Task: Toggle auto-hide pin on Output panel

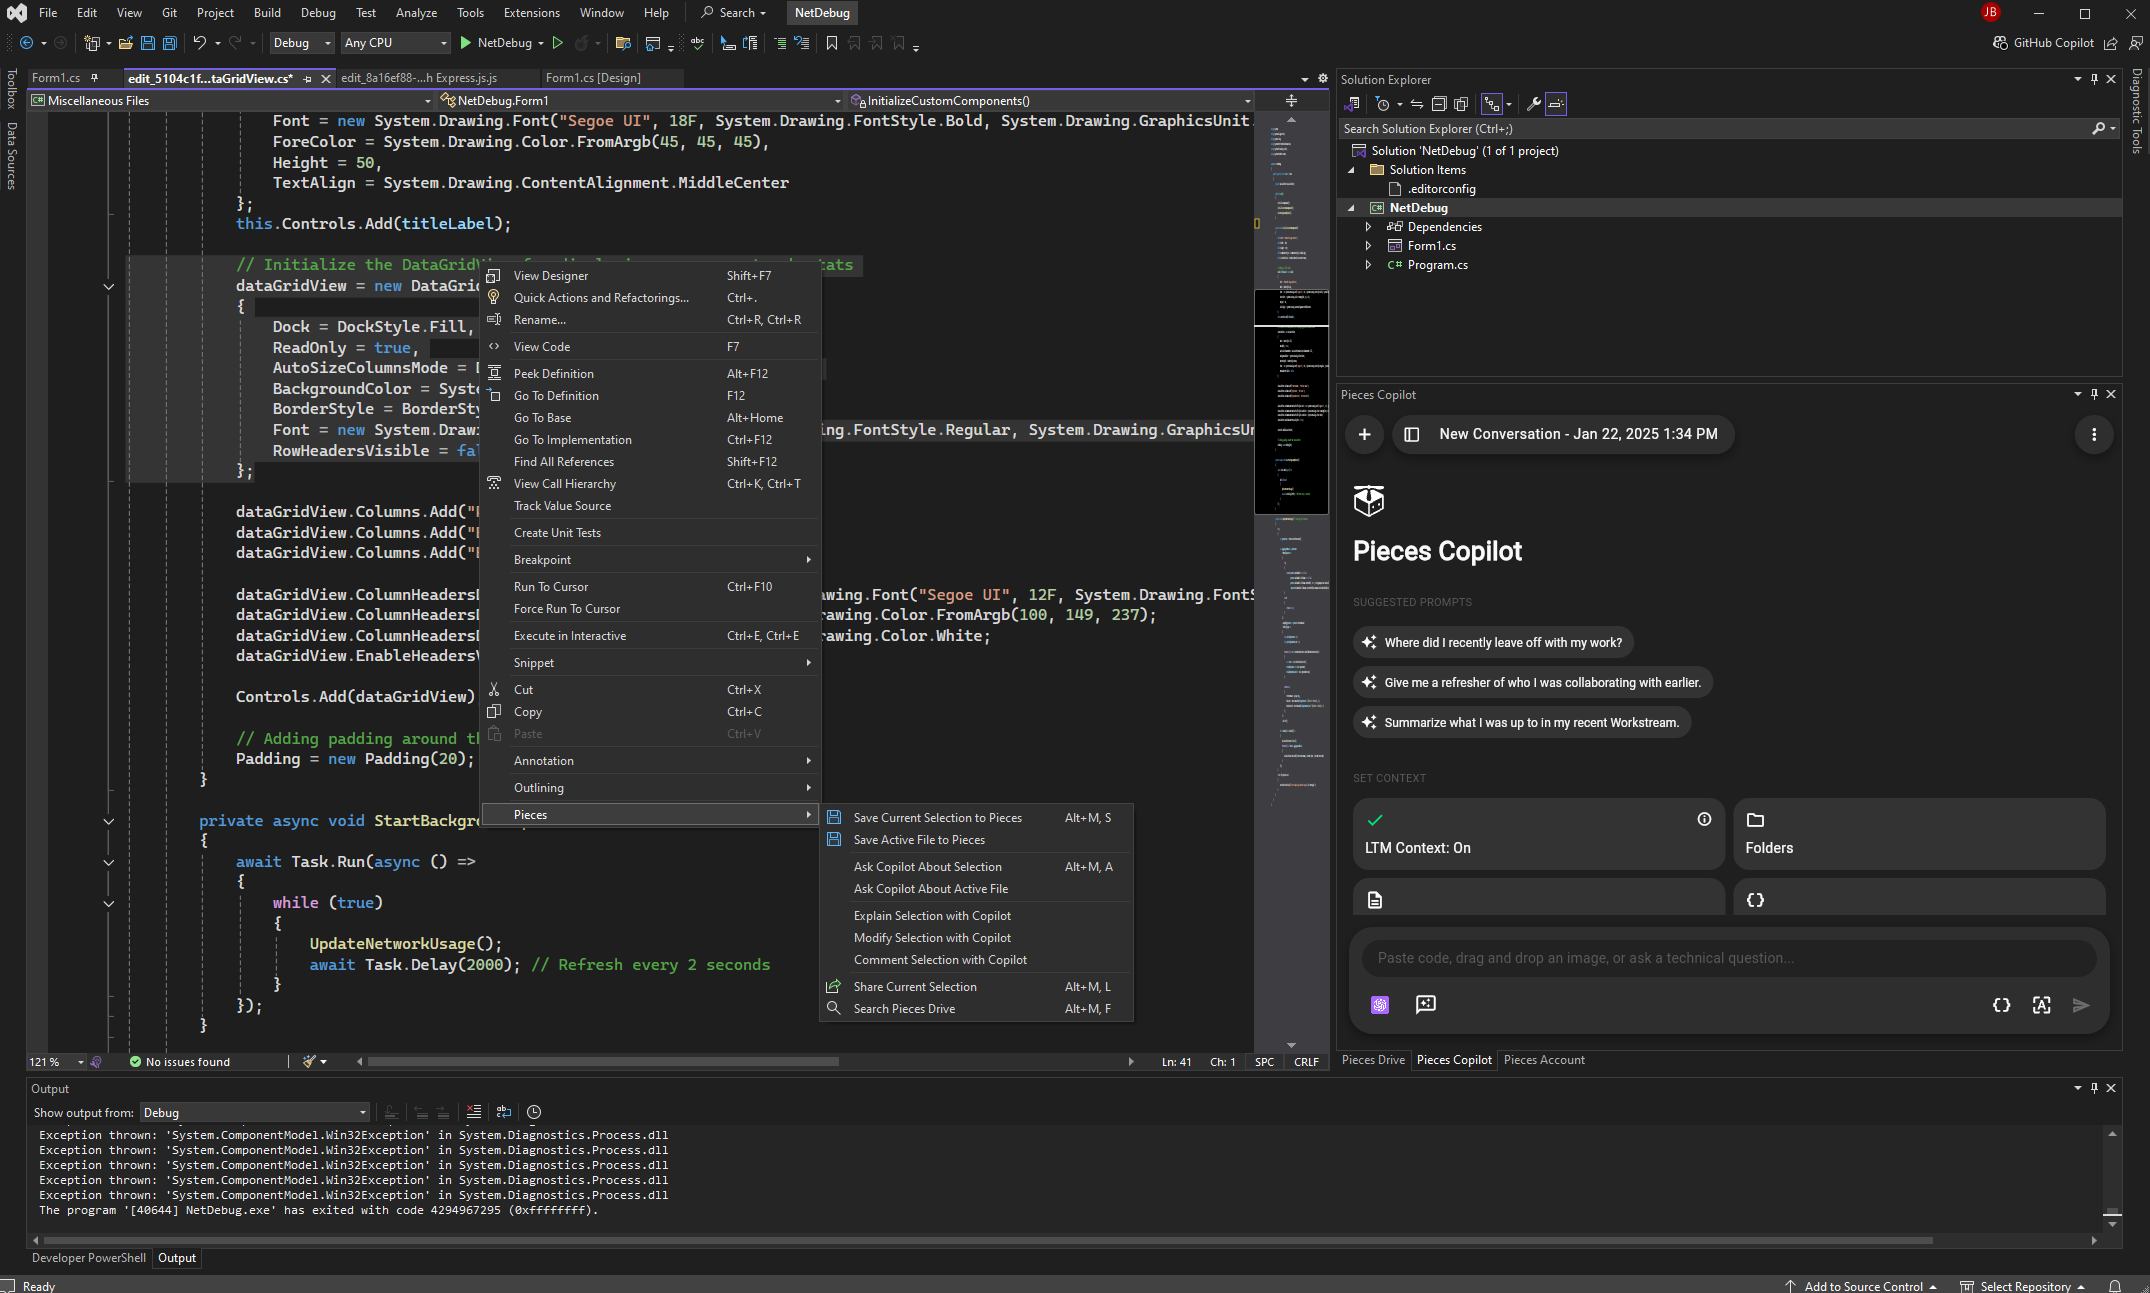Action: coord(2094,1088)
